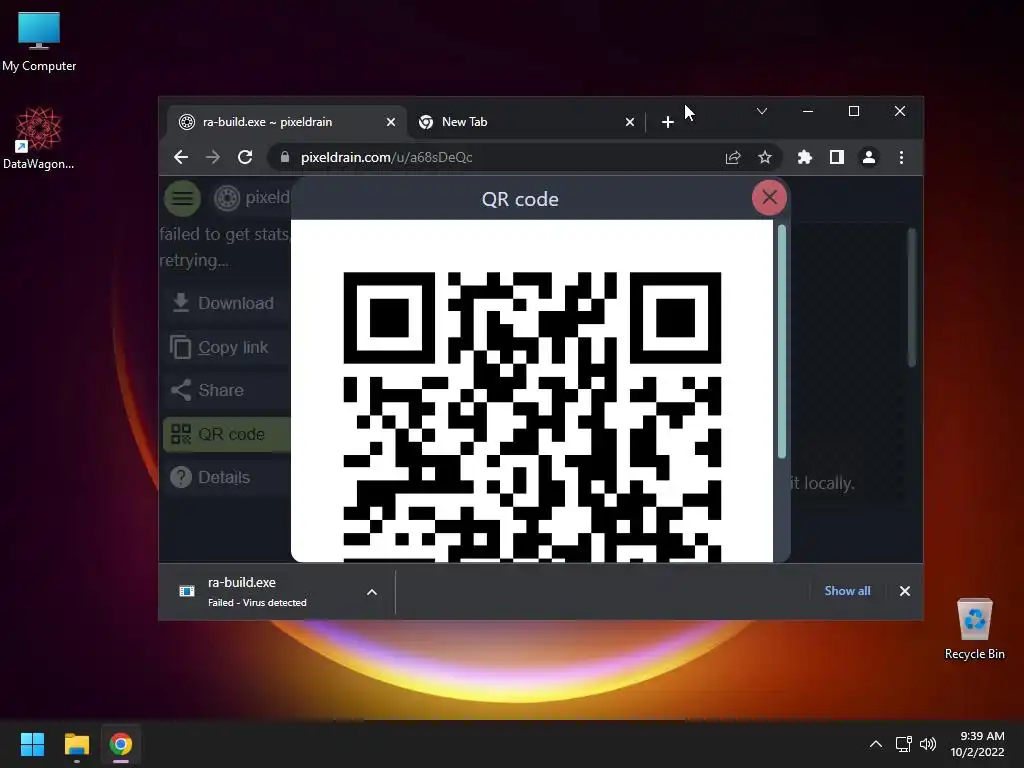Toggle pixeldrain hamburger menu
1024x768 pixels.
[x=182, y=198]
